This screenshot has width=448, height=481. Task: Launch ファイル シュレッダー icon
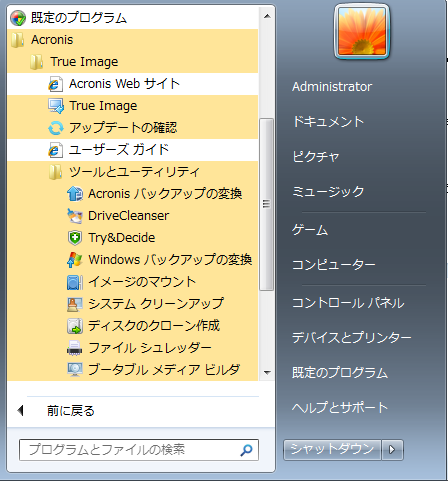(x=75, y=348)
